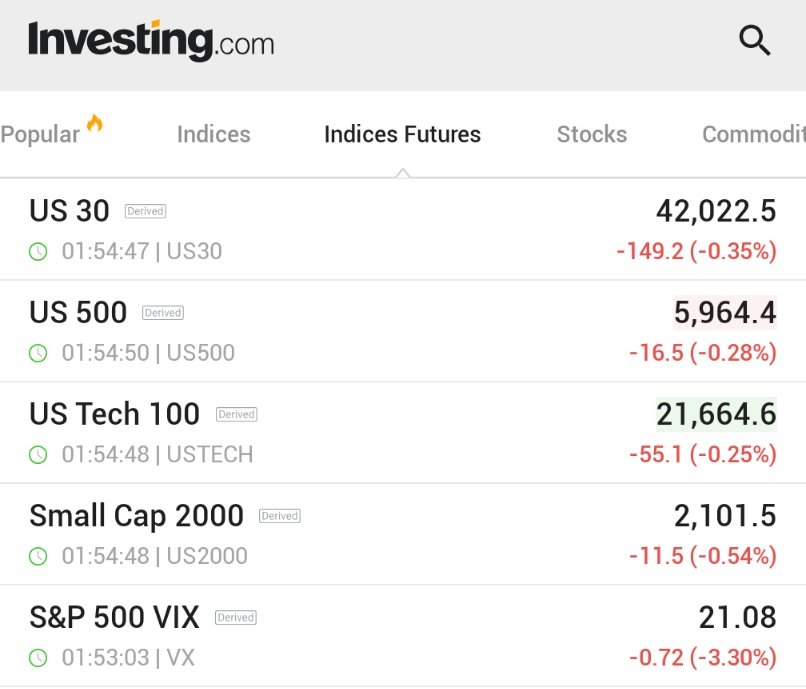Viewport: 806px width, 689px height.
Task: Click the clock icon for US Tech 100
Action: point(38,455)
